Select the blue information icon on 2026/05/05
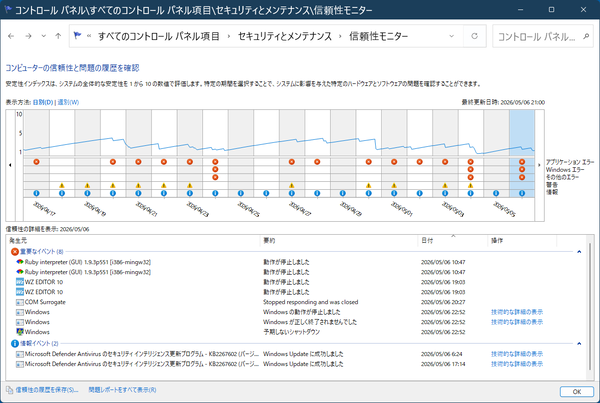The image size is (600, 403). point(496,193)
